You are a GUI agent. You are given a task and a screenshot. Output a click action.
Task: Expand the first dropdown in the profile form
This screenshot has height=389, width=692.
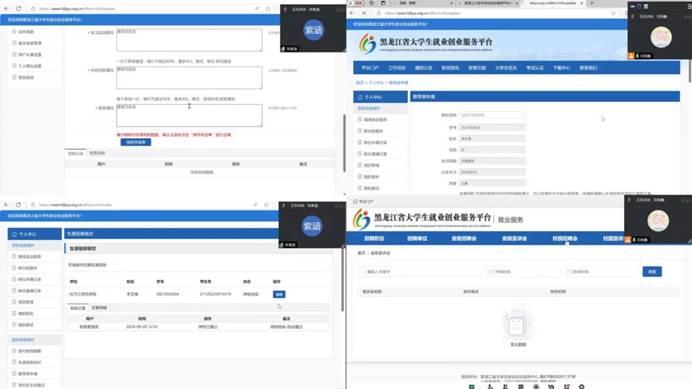tap(492, 115)
